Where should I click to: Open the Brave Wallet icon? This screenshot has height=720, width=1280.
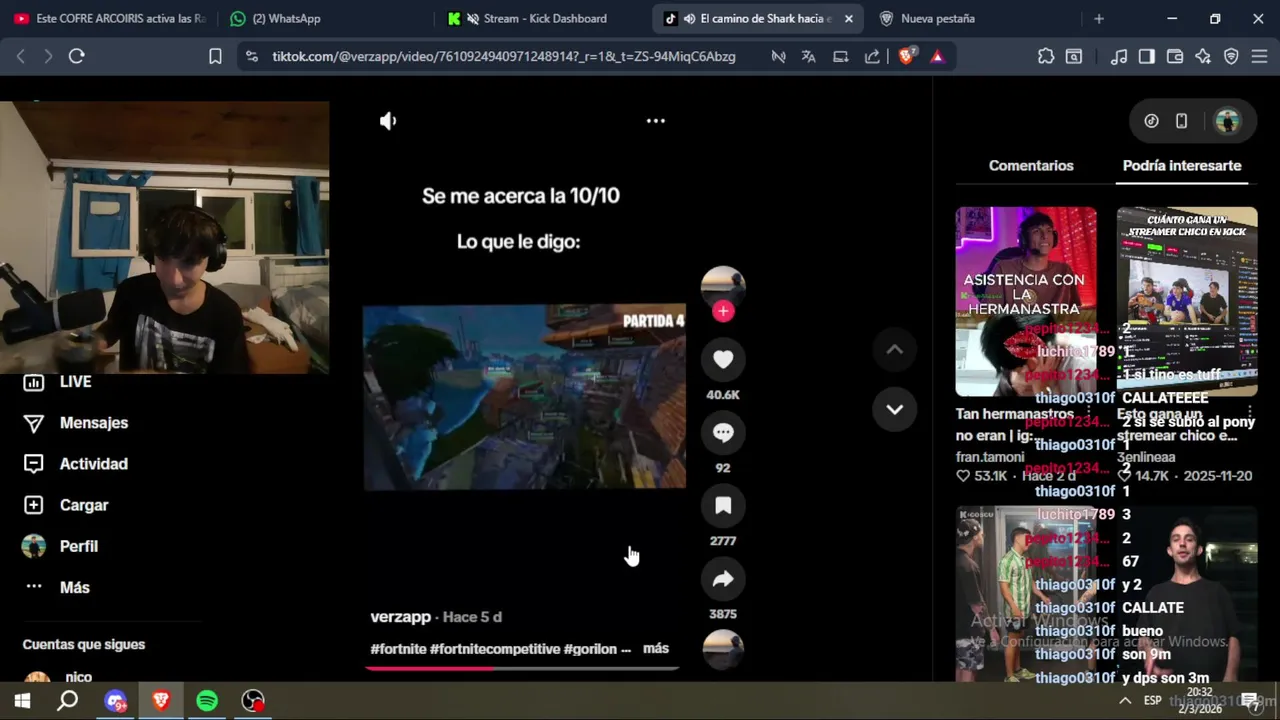click(1175, 57)
